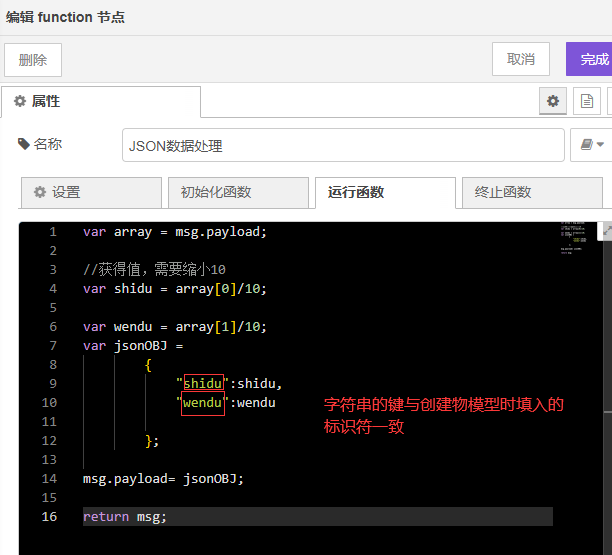Switch to the 设置 tab
The width and height of the screenshot is (612, 555).
click(x=91, y=193)
